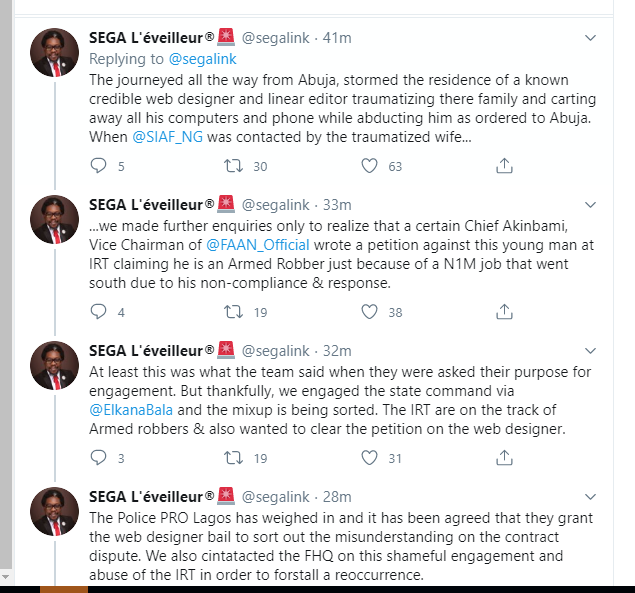635x593 pixels.
Task: Share the tweet posted 33m ago
Action: [504, 312]
